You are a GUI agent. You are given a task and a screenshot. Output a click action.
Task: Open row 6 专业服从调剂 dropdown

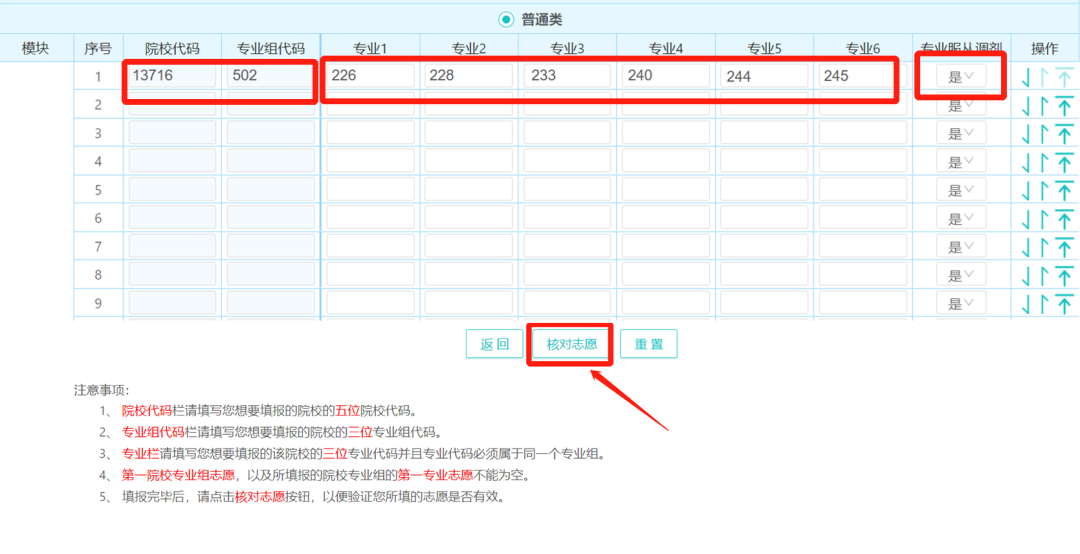(961, 218)
